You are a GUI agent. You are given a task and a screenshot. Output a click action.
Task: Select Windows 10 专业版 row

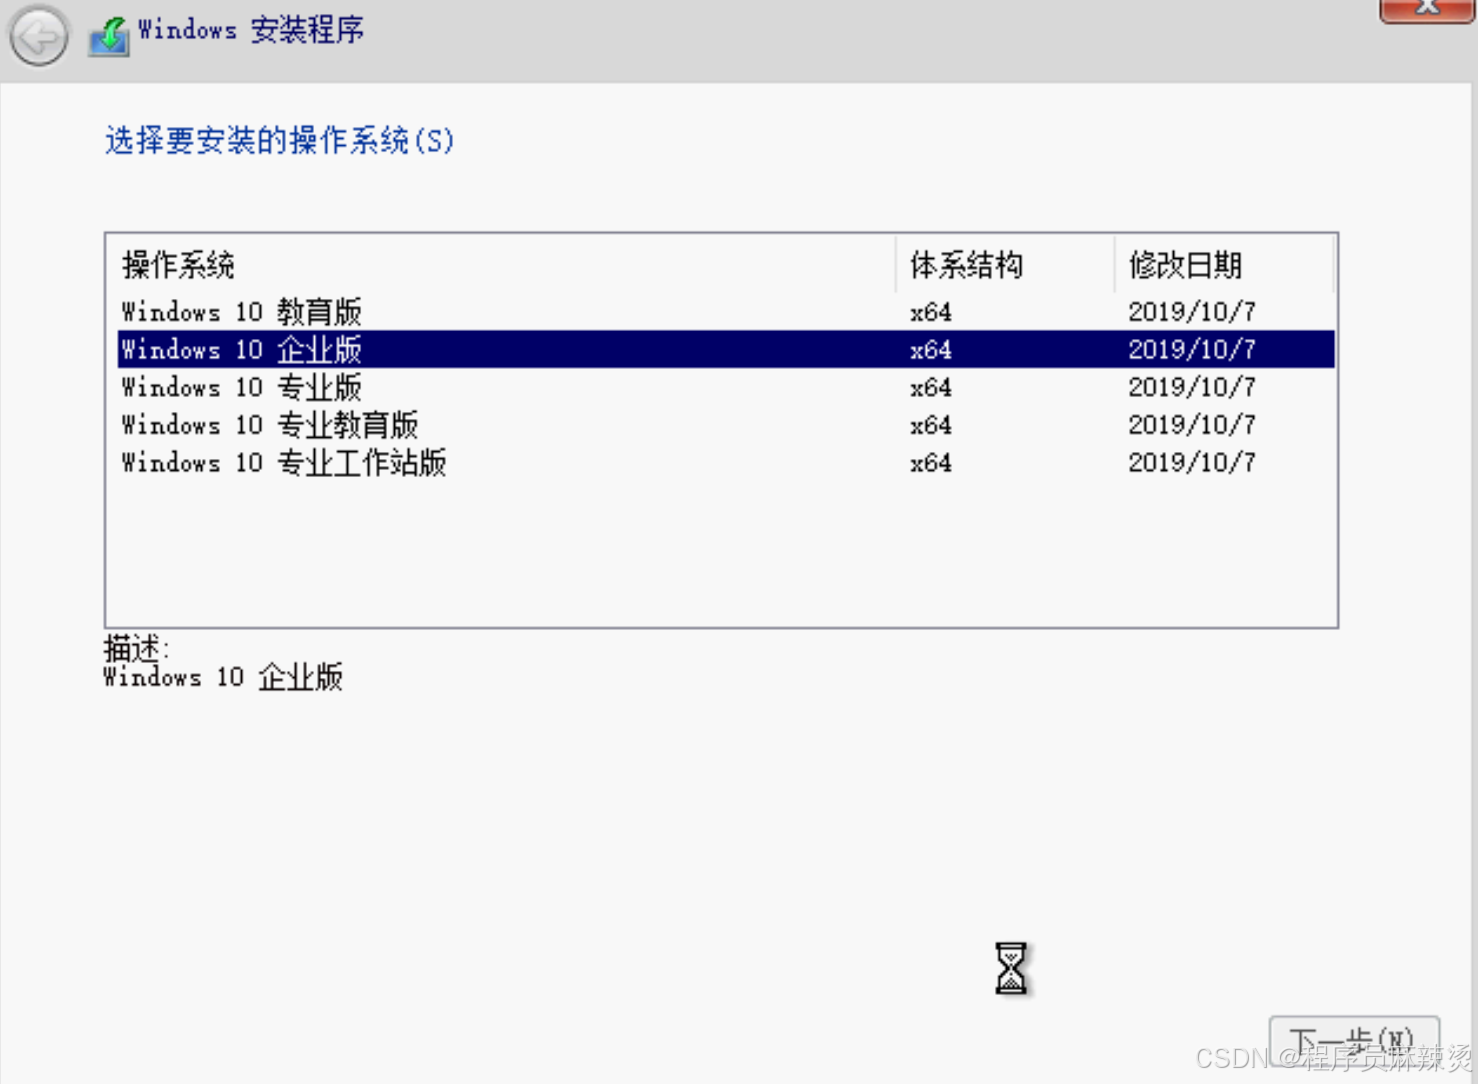pyautogui.click(x=726, y=387)
